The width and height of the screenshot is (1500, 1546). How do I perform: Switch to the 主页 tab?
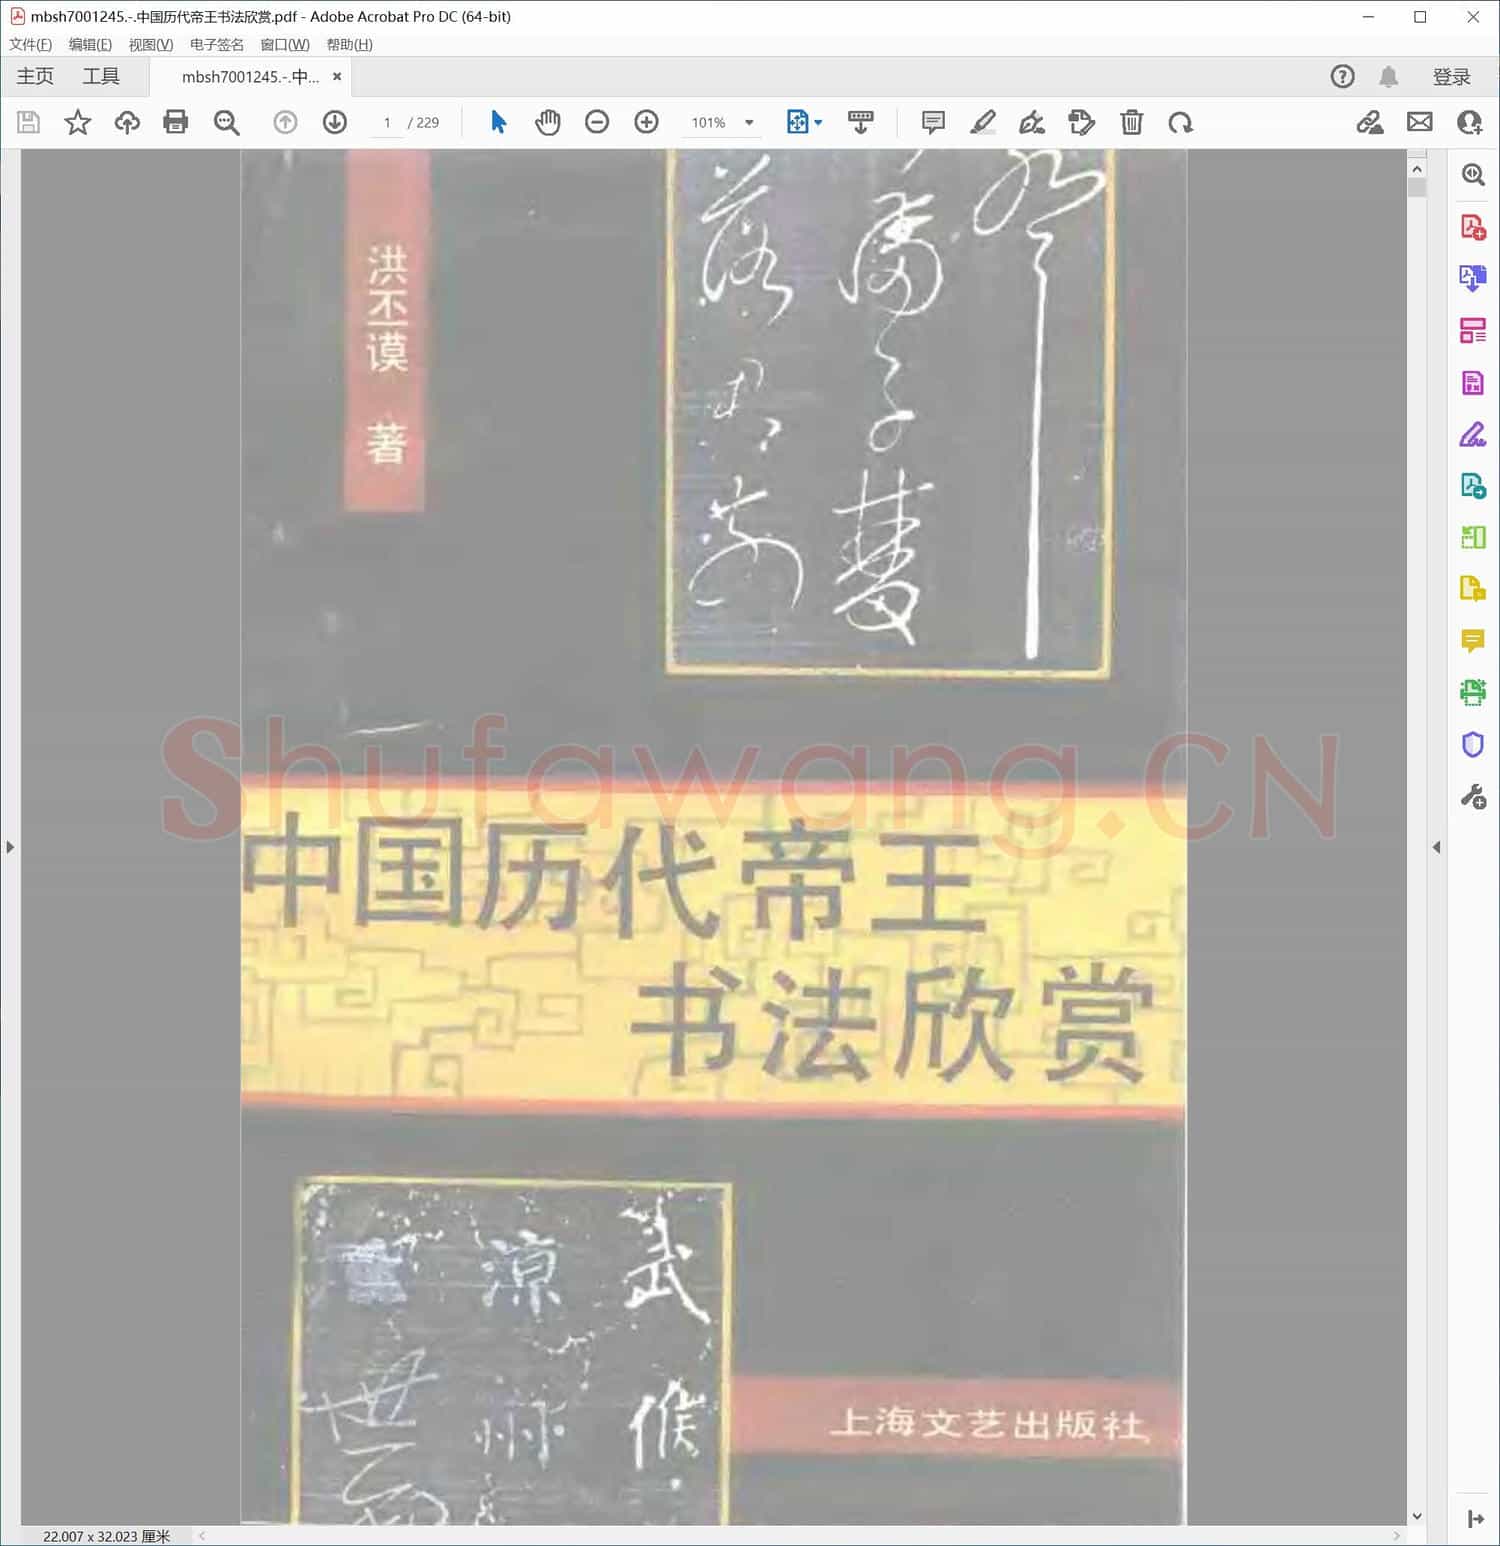click(x=35, y=76)
